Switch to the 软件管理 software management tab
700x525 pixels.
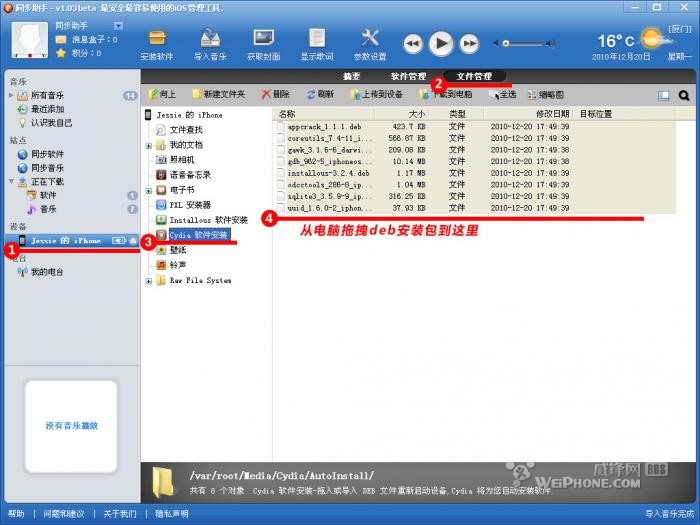pos(408,76)
